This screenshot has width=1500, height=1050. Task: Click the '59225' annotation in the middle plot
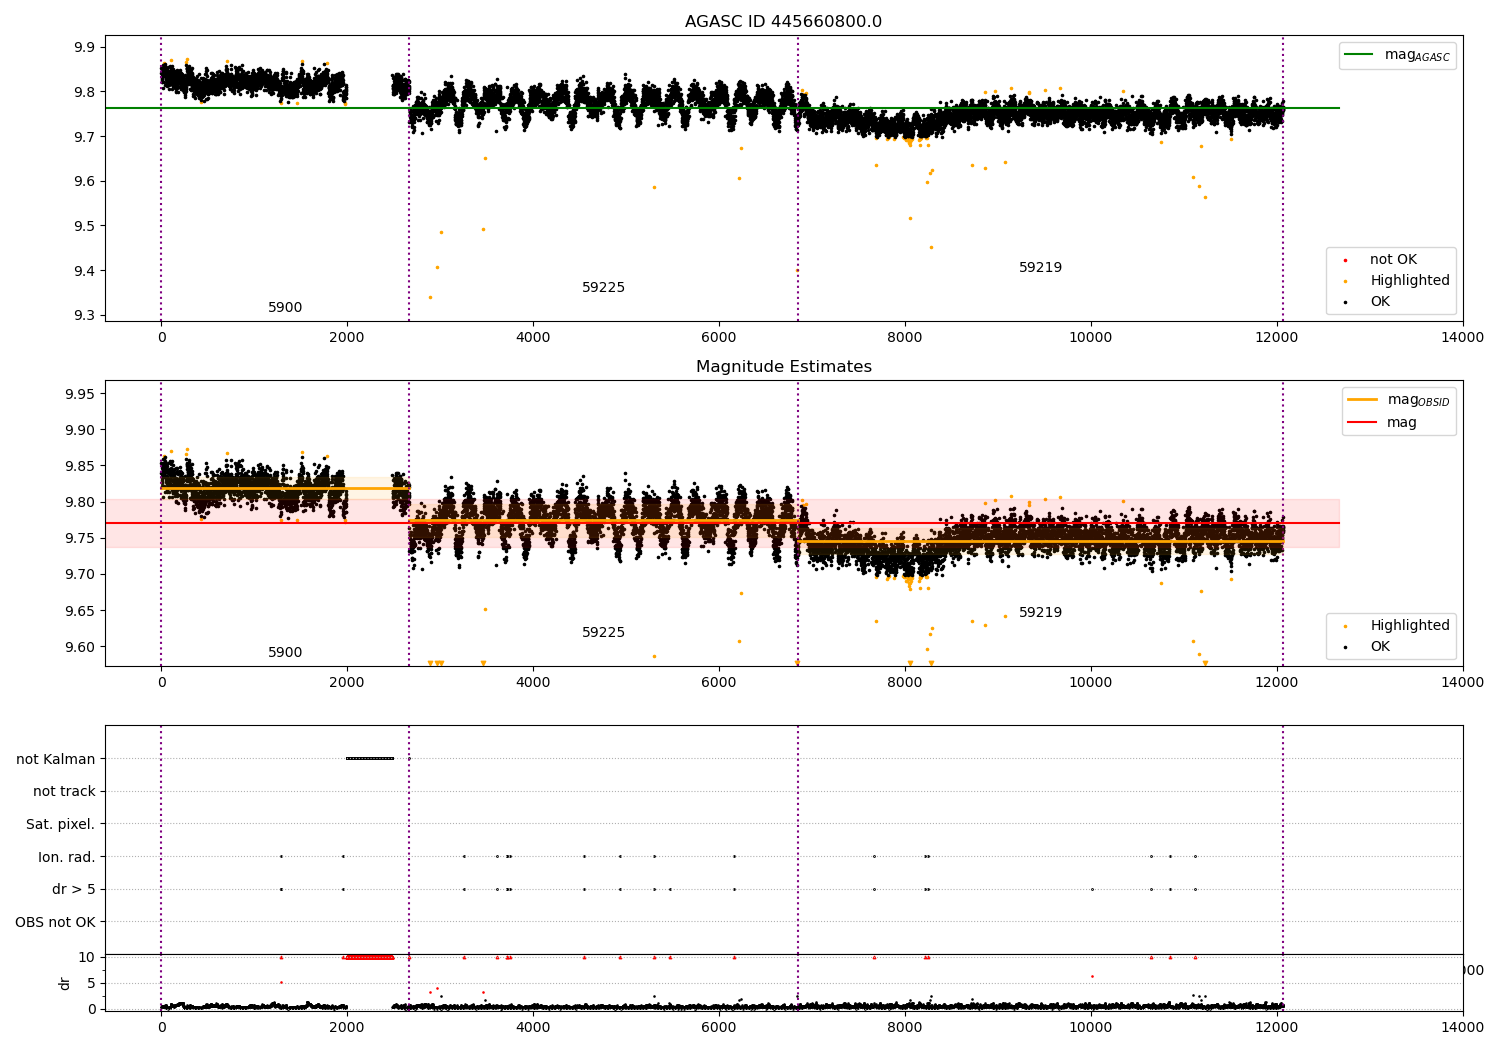pos(603,633)
